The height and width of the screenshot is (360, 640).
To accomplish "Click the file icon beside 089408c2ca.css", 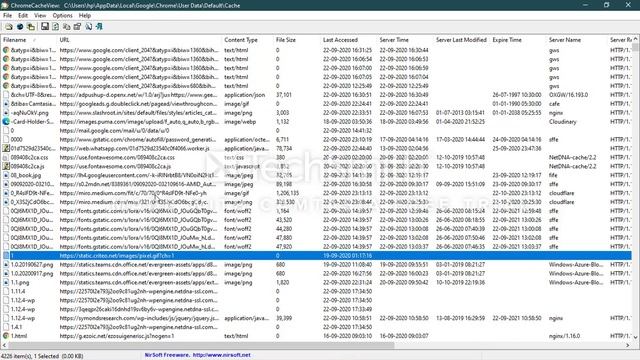I will click(x=6, y=157).
